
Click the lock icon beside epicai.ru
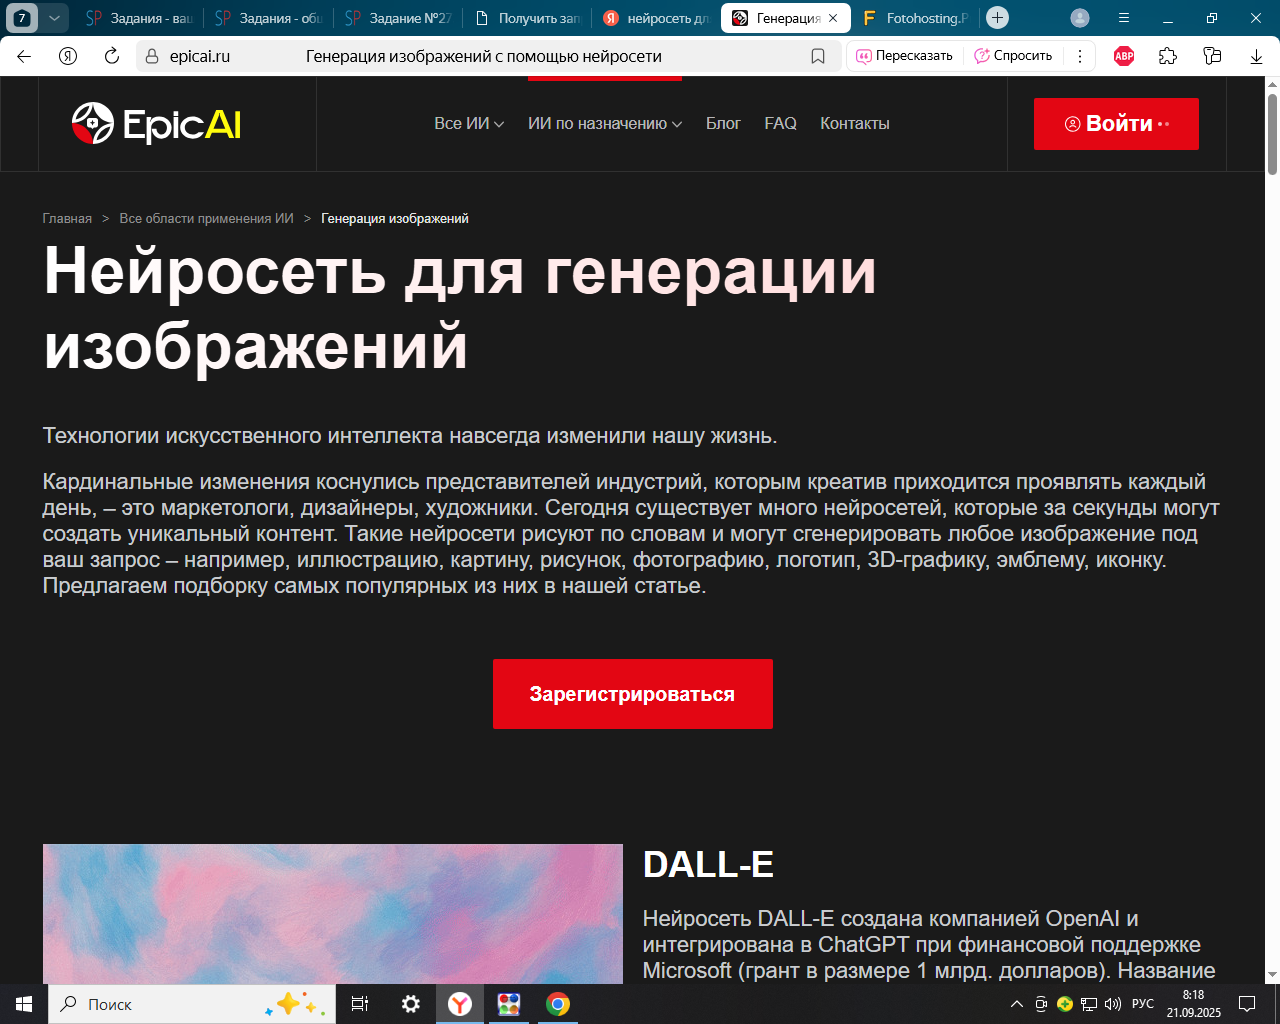[152, 56]
